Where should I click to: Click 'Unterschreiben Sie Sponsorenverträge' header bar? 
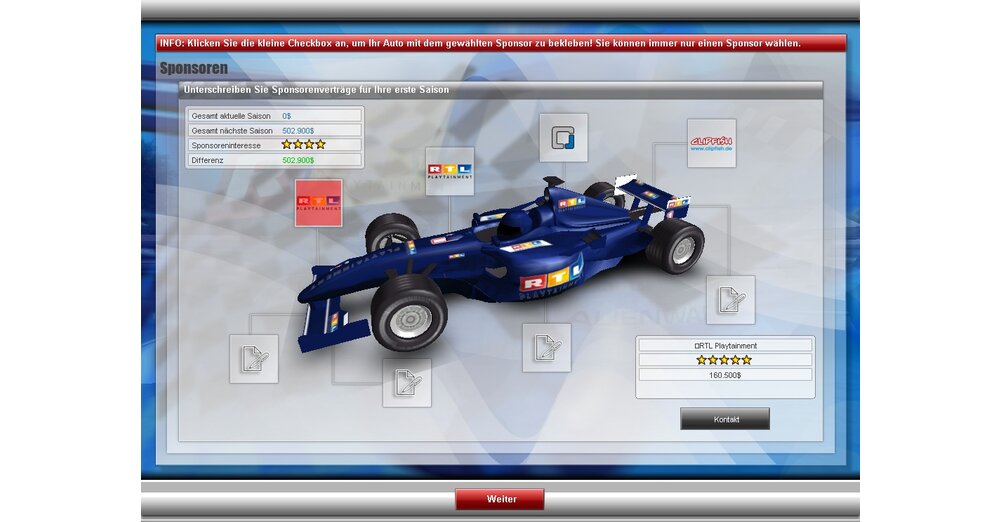coord(501,90)
